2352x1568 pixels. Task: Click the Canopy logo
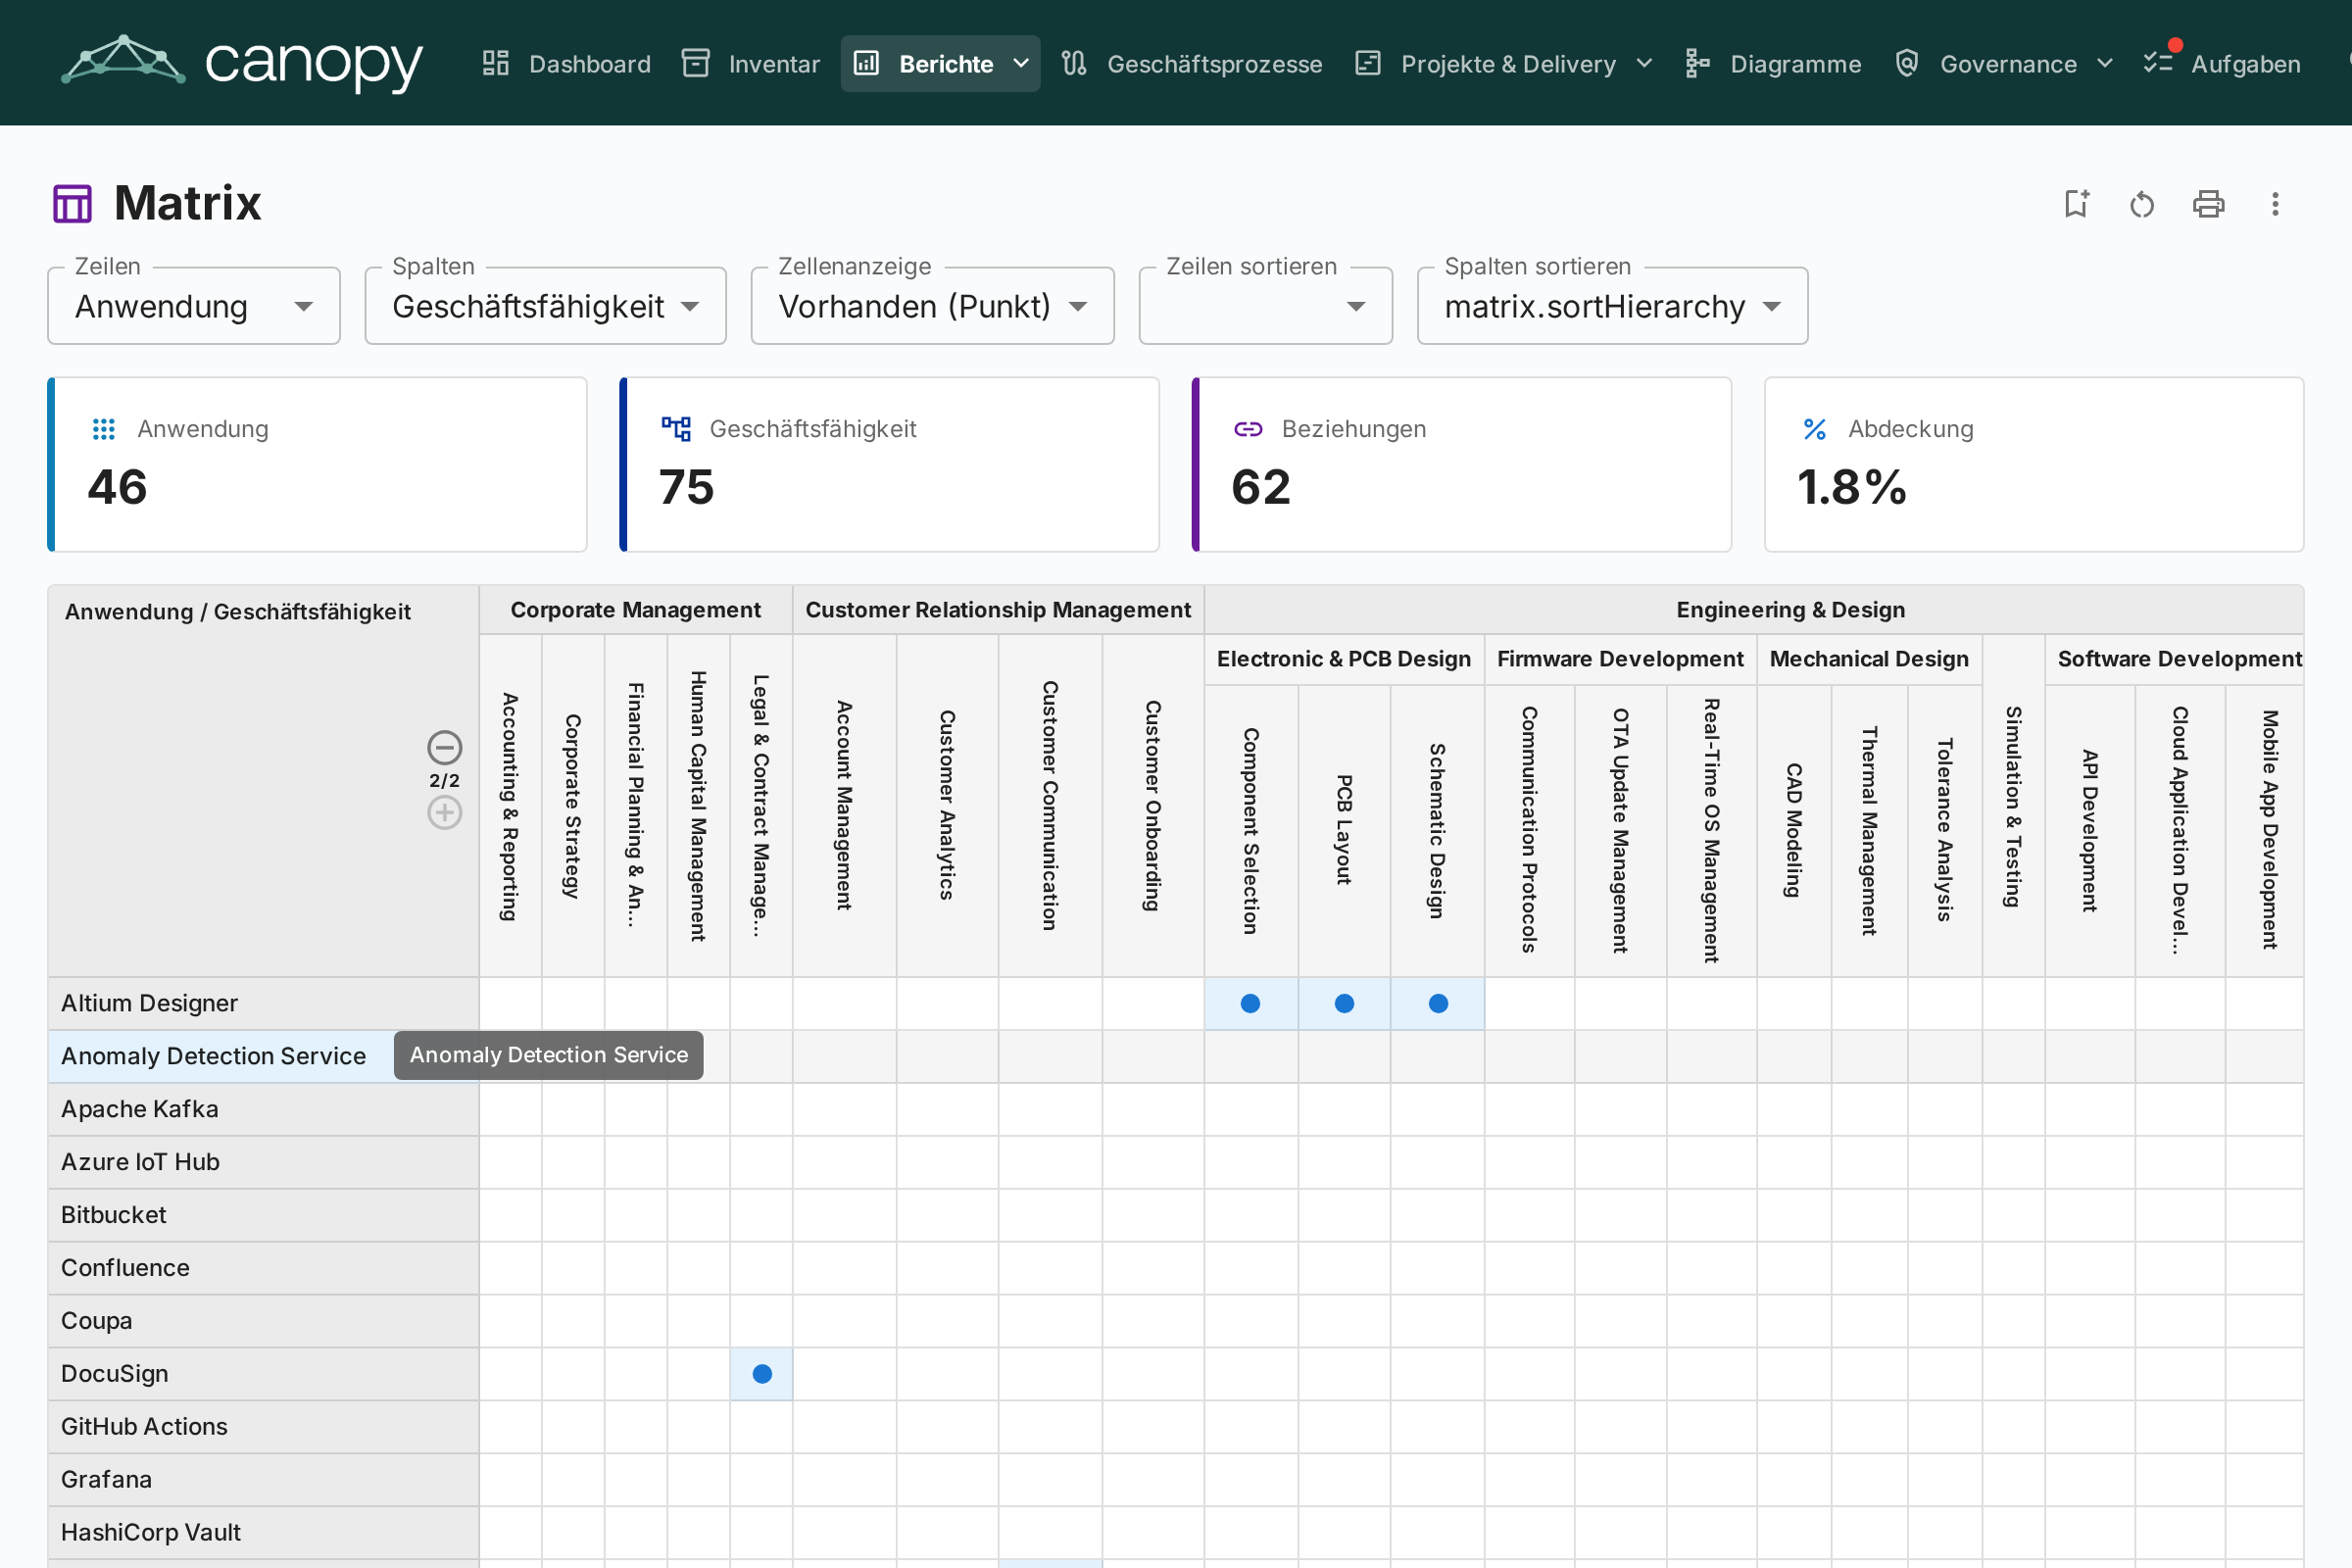click(242, 62)
